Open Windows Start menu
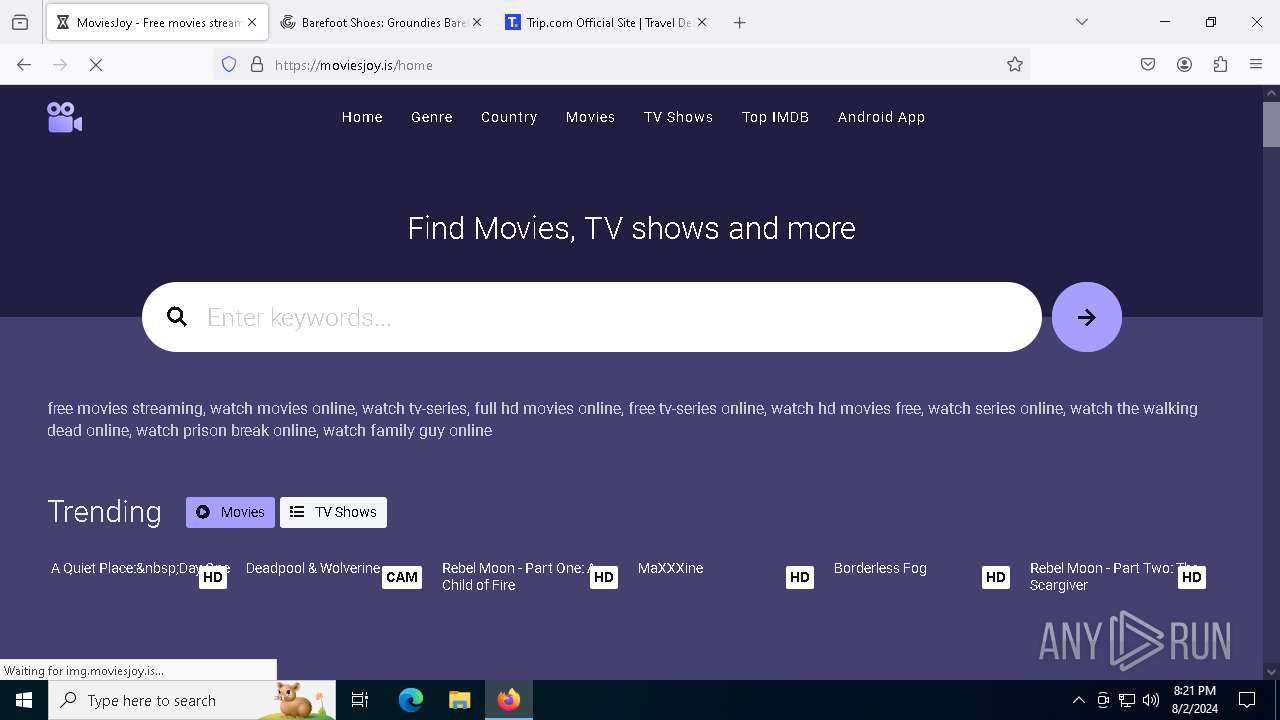 coord(24,700)
